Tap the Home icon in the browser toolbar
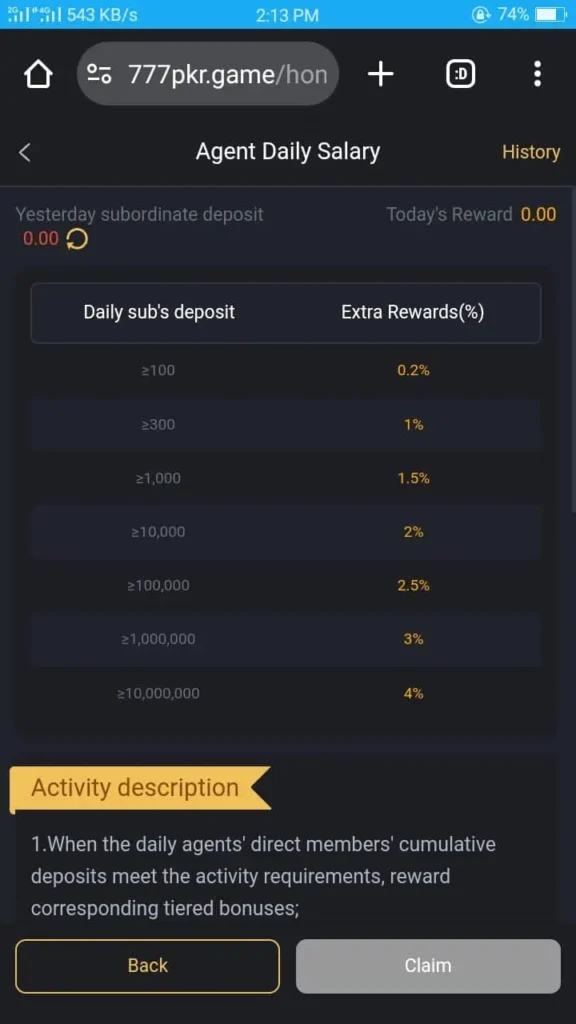Screen dimensions: 576x1024 pos(37,73)
